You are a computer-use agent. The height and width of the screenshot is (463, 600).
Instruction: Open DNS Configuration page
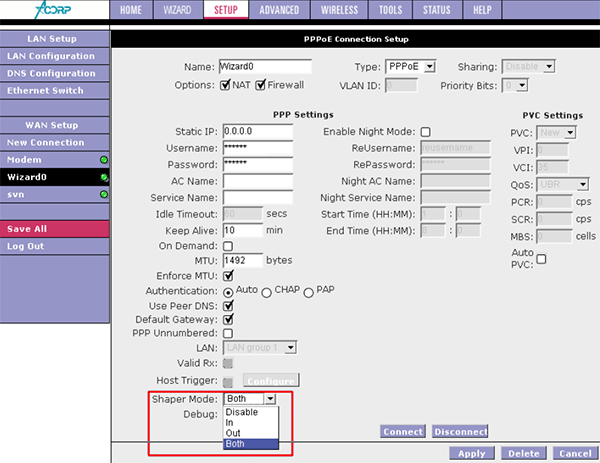tap(55, 73)
